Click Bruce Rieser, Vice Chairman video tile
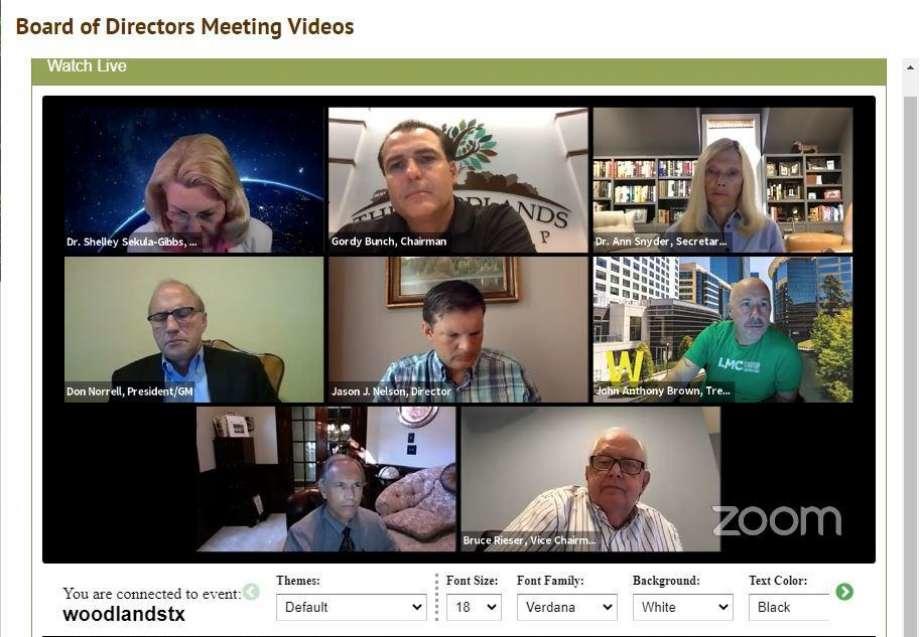This screenshot has width=920, height=637. (591, 479)
